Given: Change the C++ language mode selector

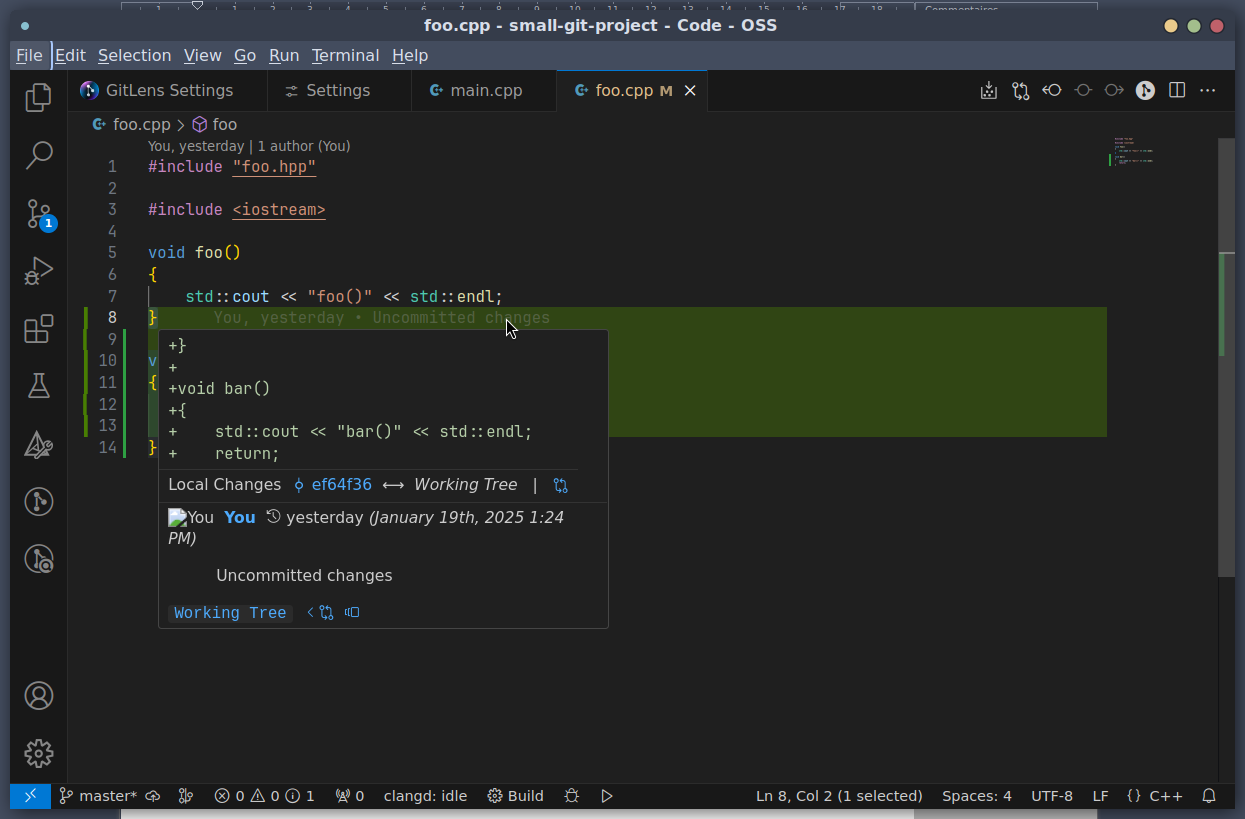Looking at the screenshot, I should (1165, 796).
